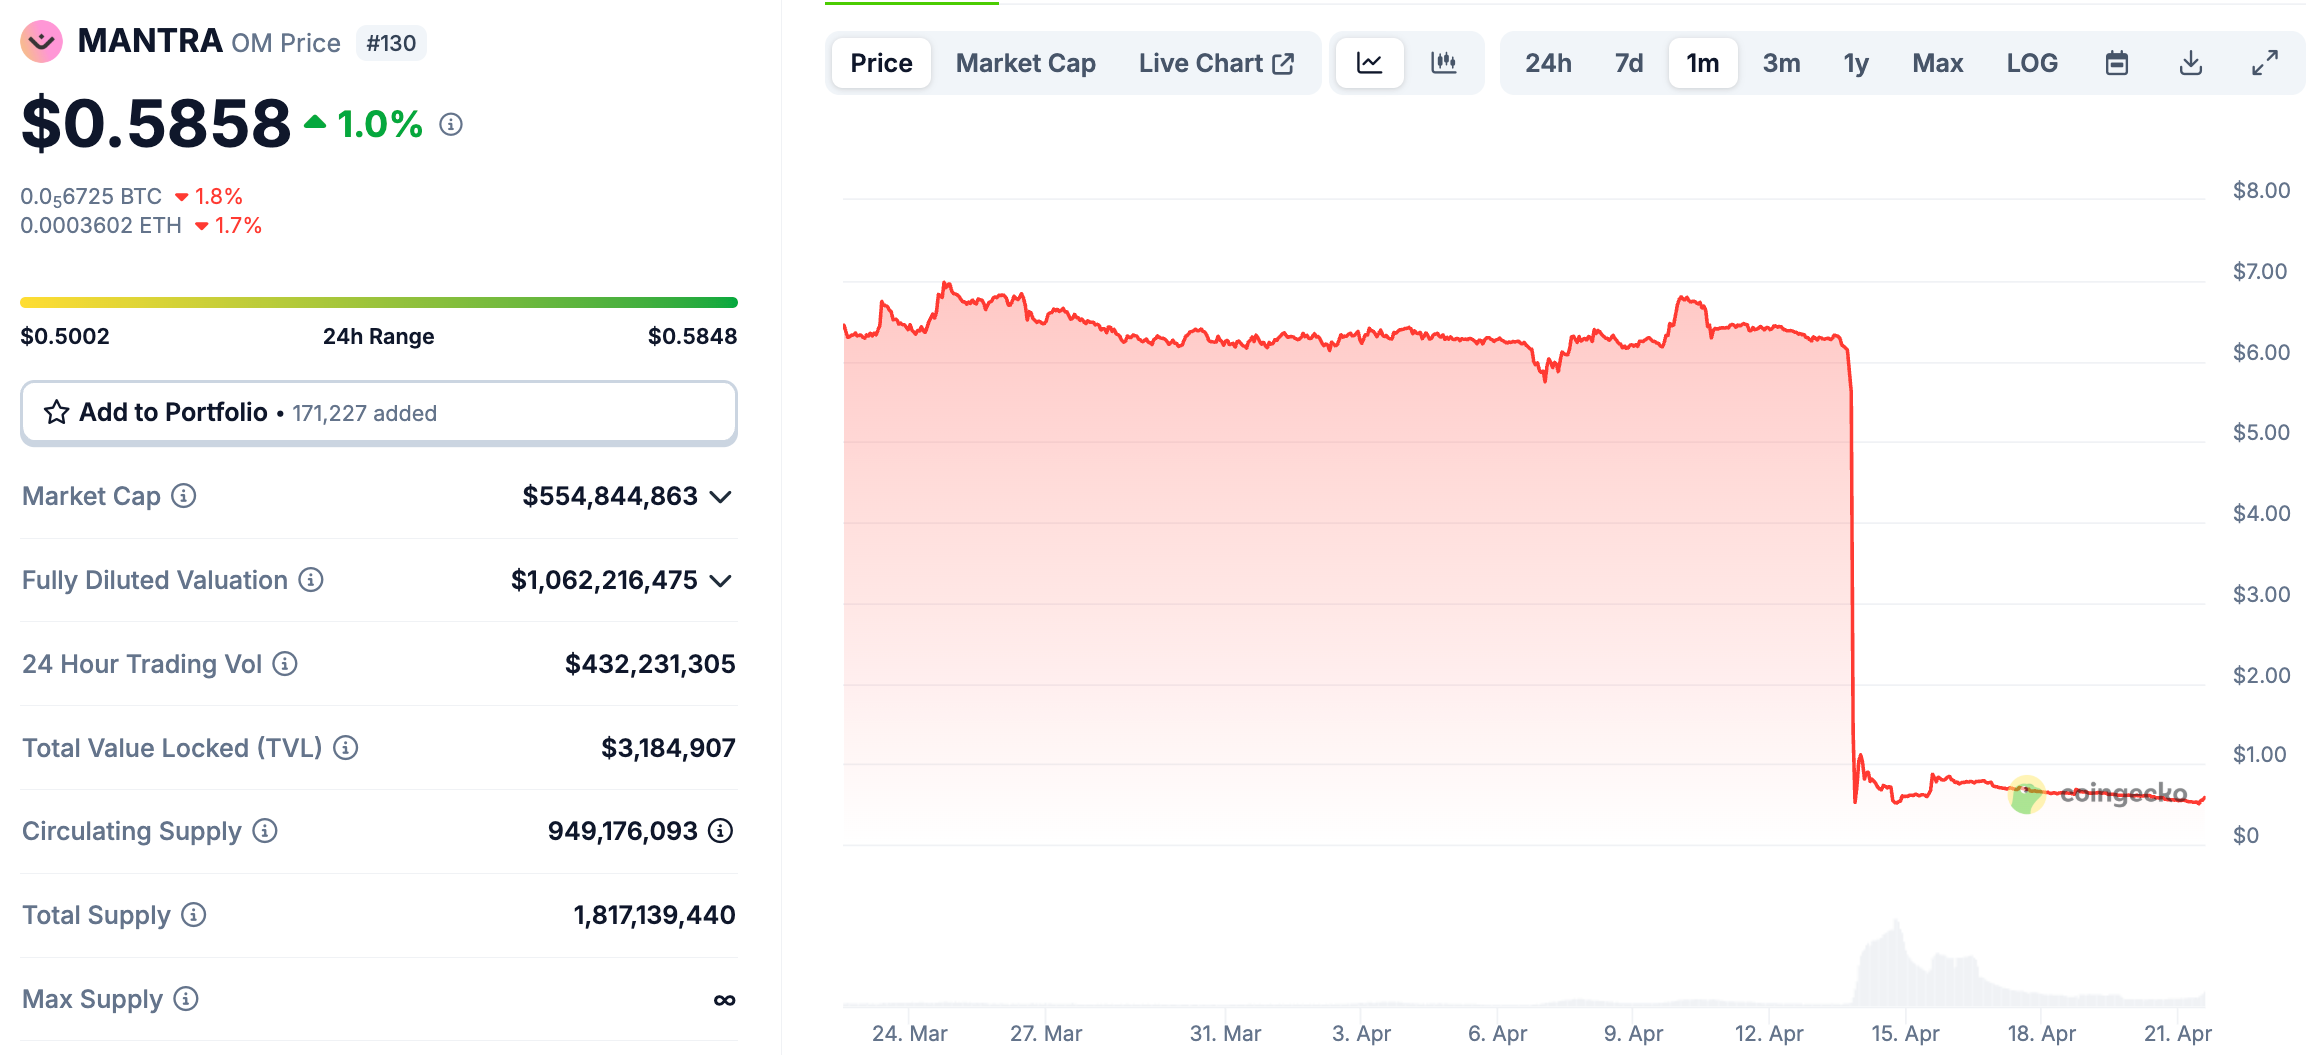Expand the Fully Diluted Valuation chevron
The height and width of the screenshot is (1055, 2323).
tap(721, 581)
